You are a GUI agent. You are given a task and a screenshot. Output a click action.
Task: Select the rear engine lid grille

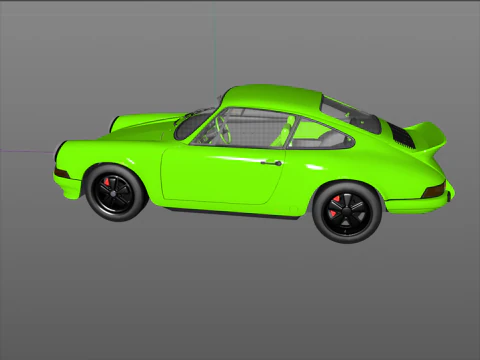(x=401, y=135)
